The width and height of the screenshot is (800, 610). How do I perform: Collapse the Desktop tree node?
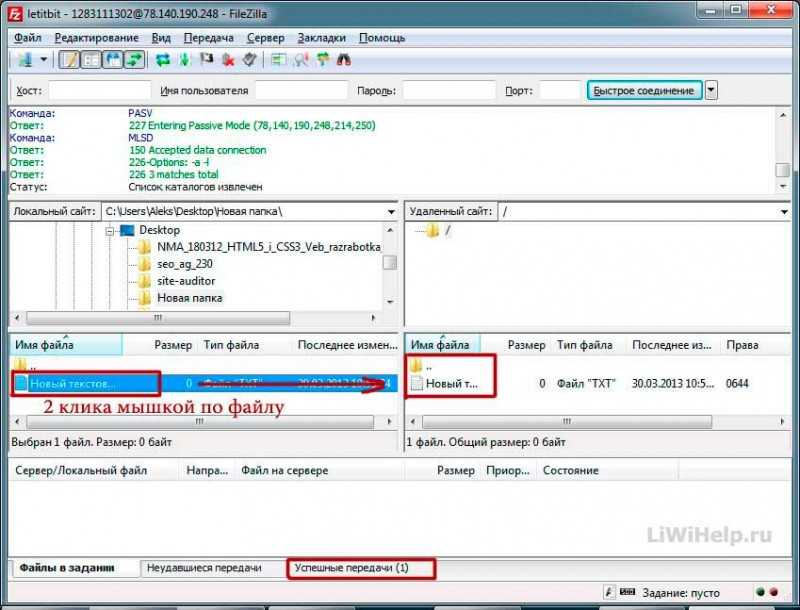point(110,231)
